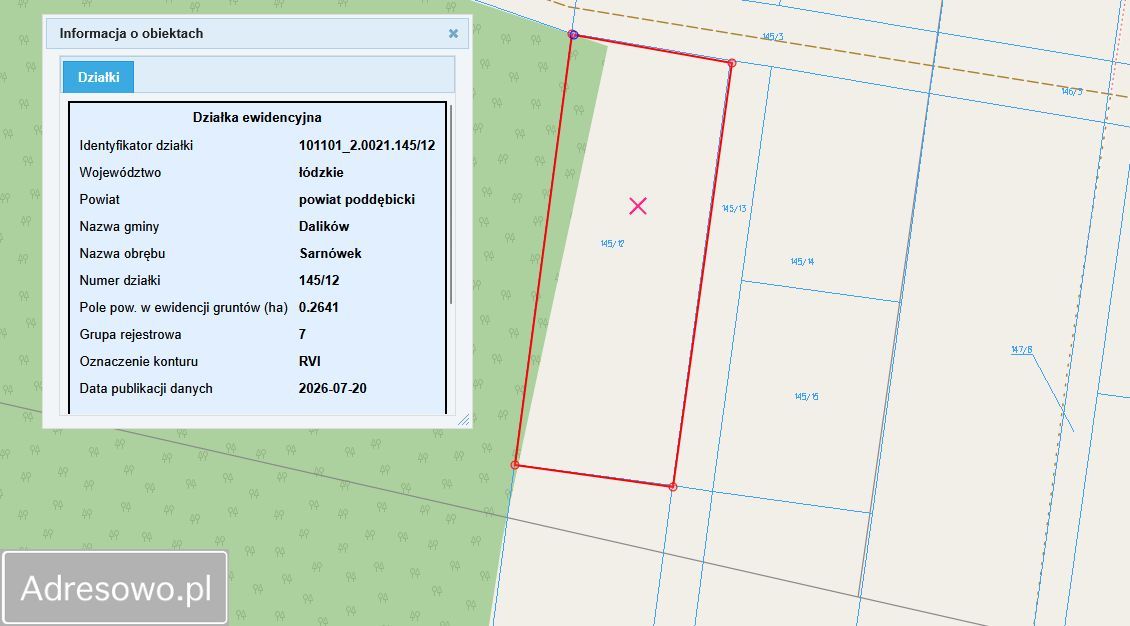The image size is (1130, 626).
Task: Click the date 2026-07-20
Action: (332, 388)
